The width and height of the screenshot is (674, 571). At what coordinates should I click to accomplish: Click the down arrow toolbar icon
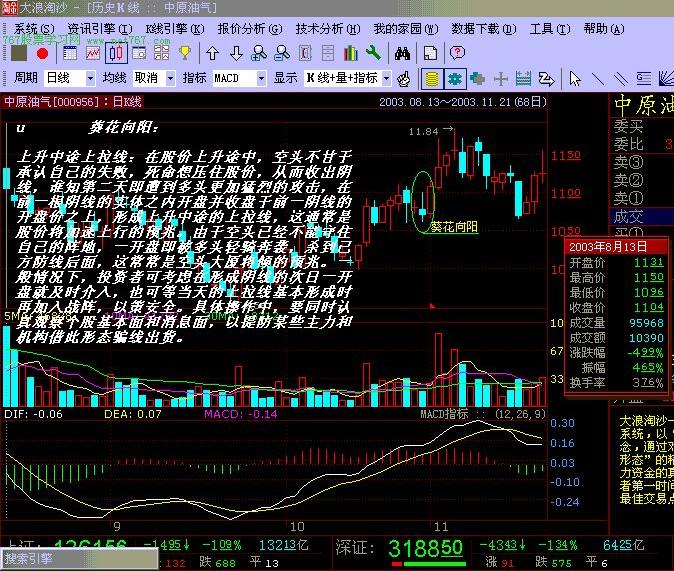click(x=236, y=53)
